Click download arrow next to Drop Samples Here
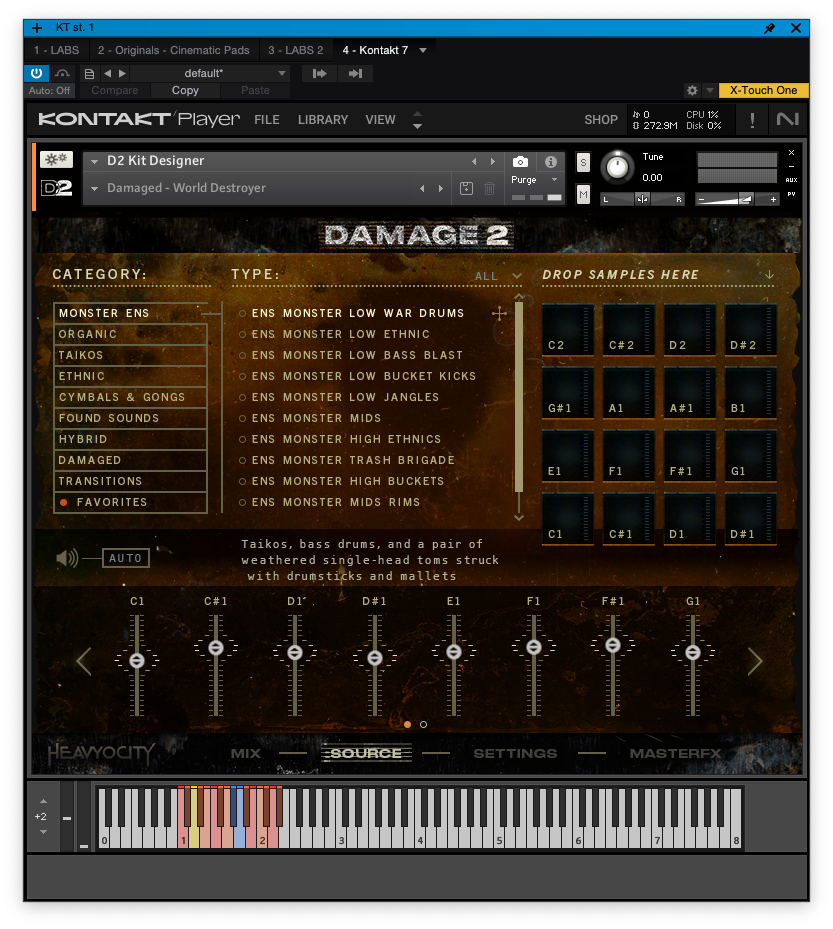This screenshot has width=833, height=929. (x=769, y=274)
